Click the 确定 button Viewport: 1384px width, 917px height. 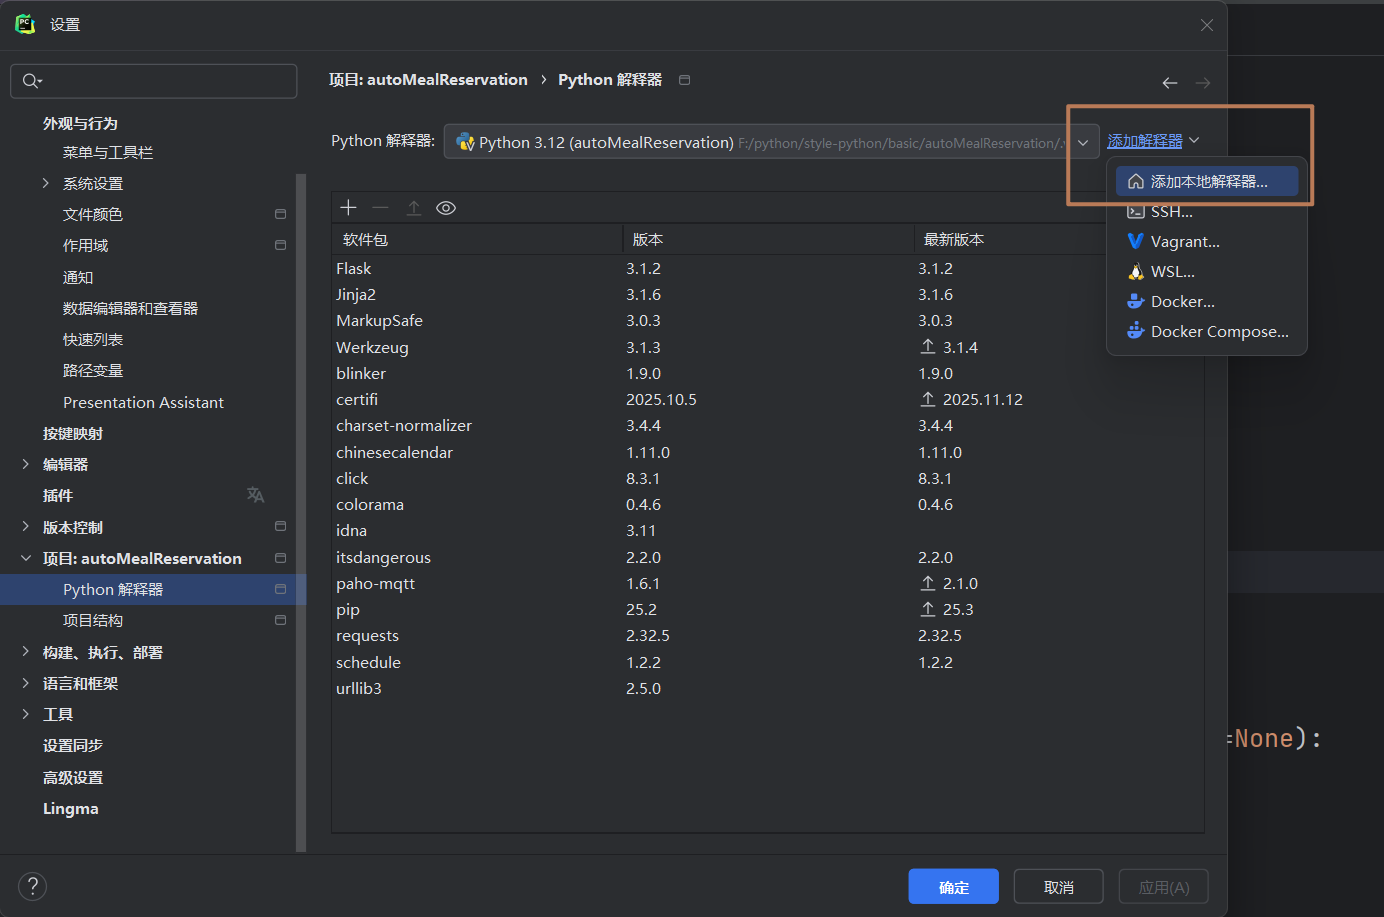click(x=953, y=887)
